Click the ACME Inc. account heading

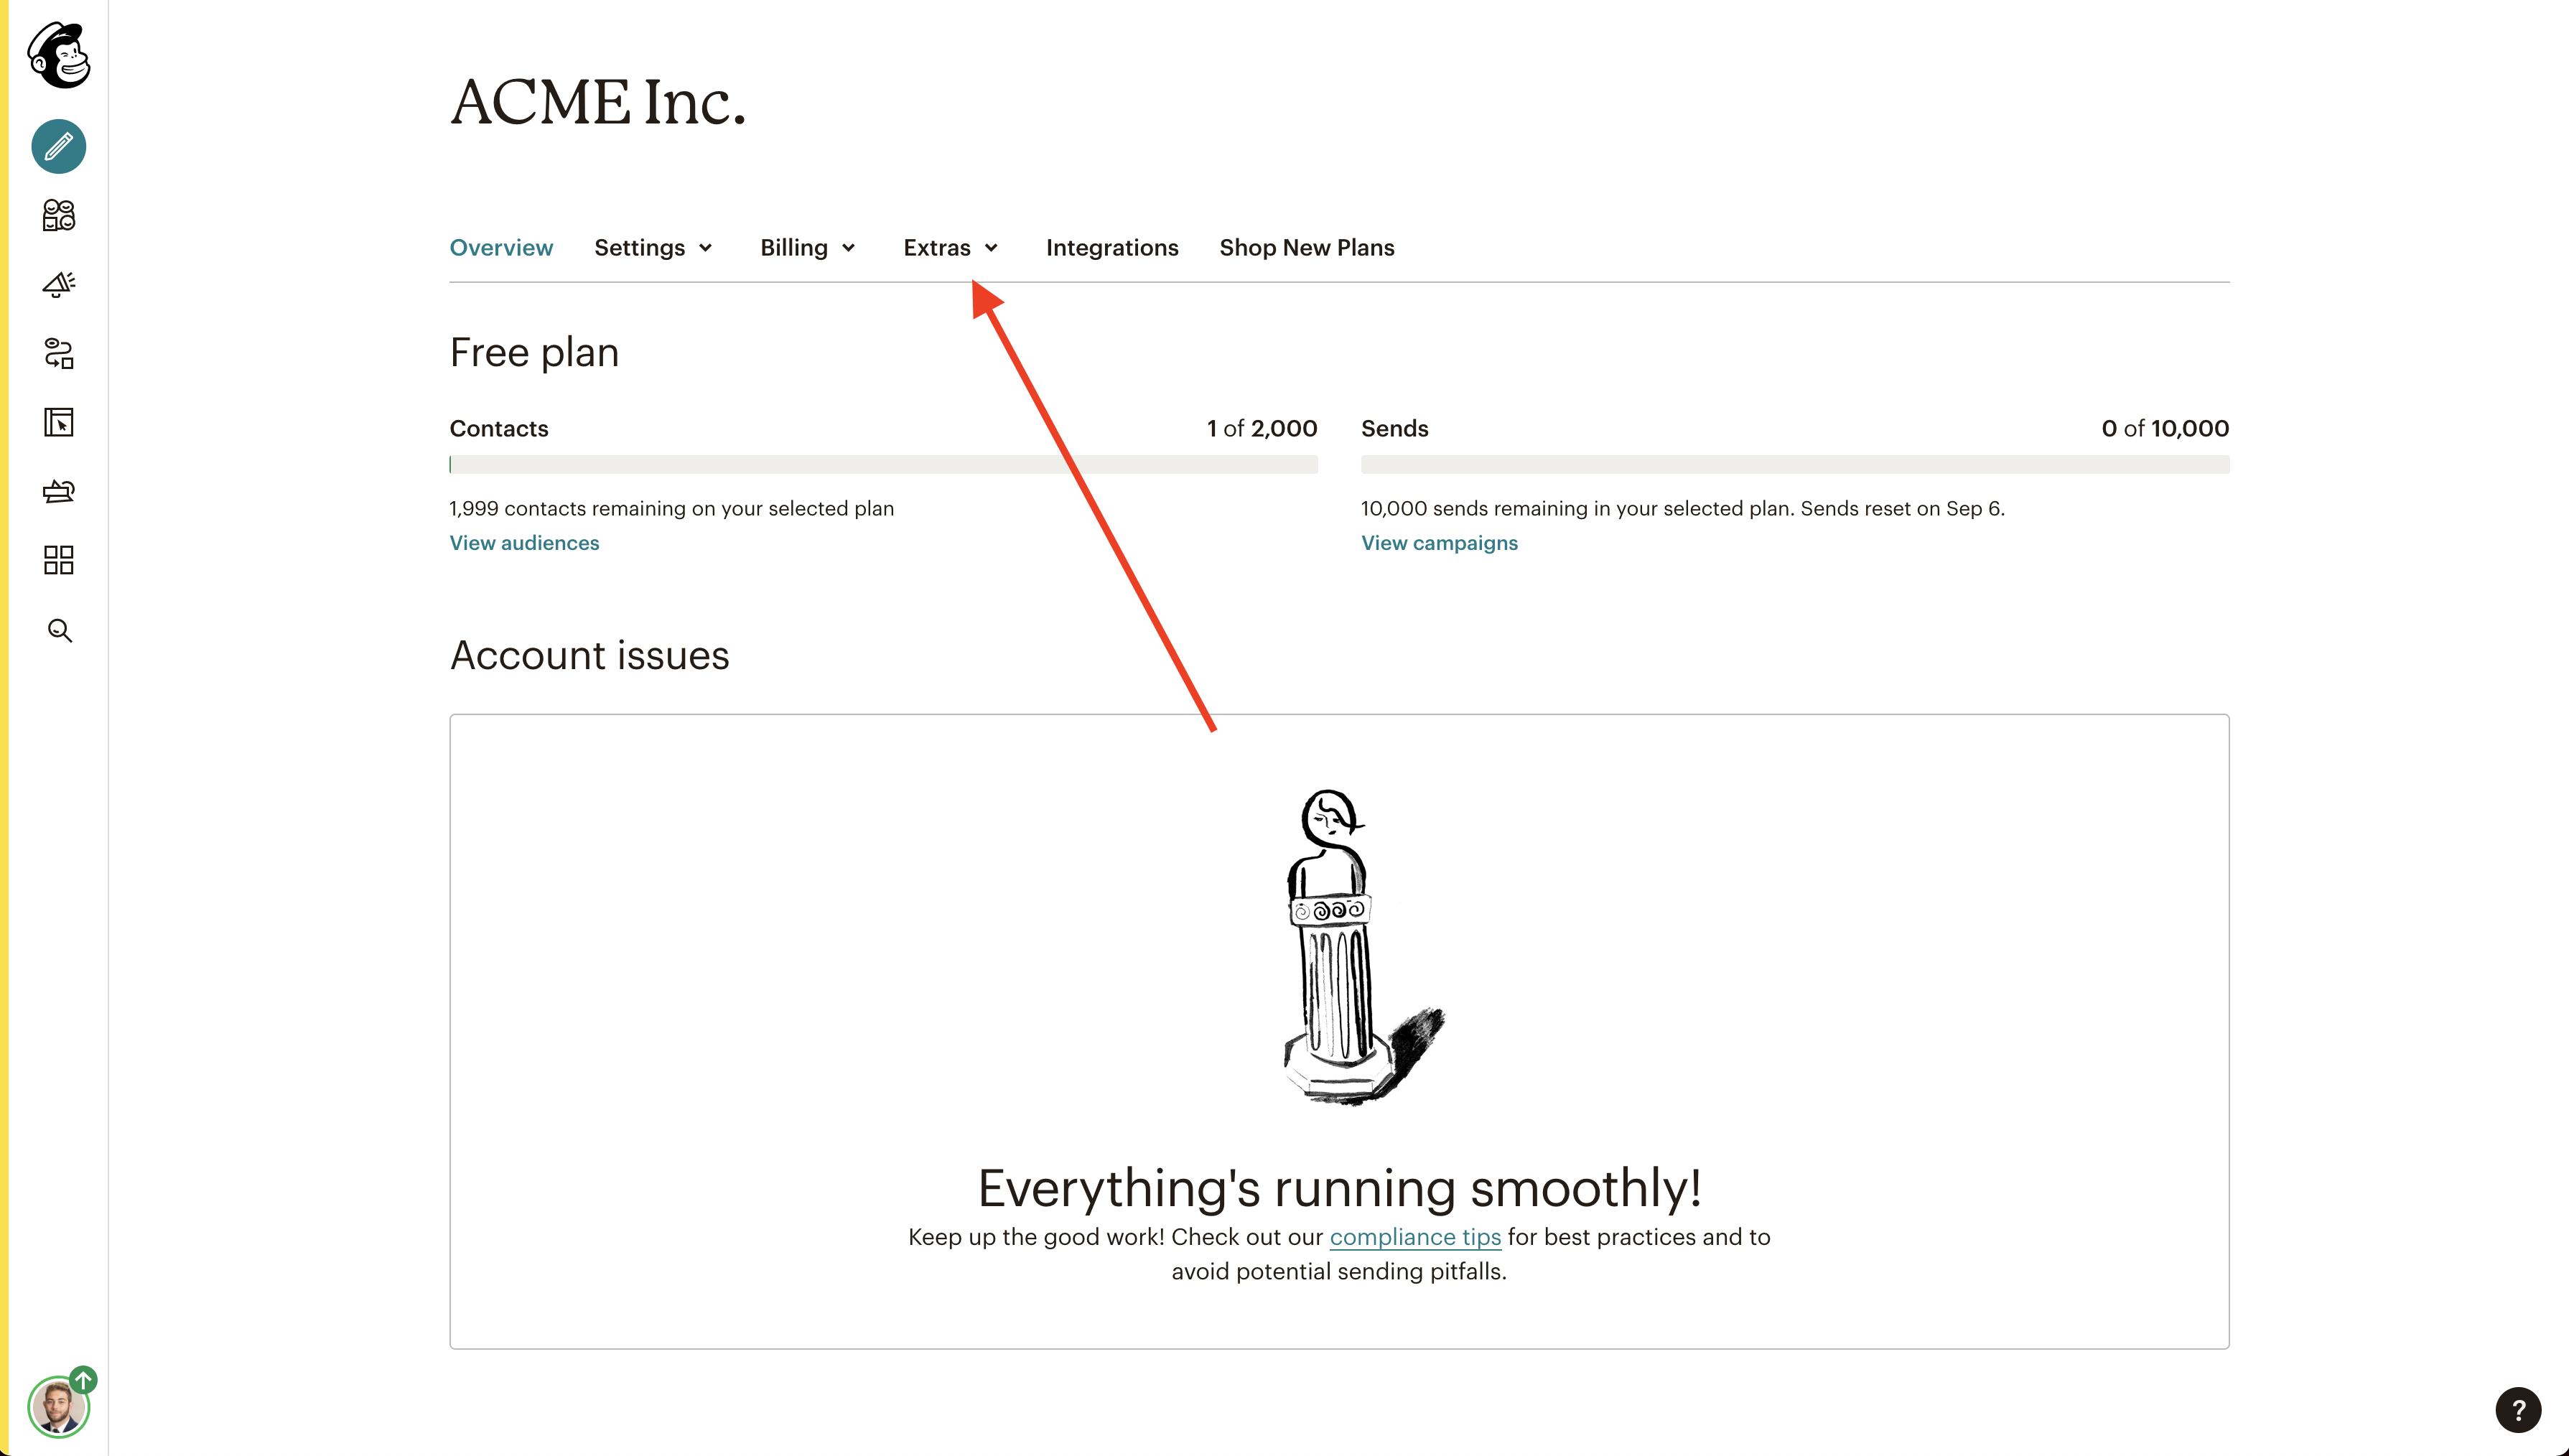tap(598, 102)
